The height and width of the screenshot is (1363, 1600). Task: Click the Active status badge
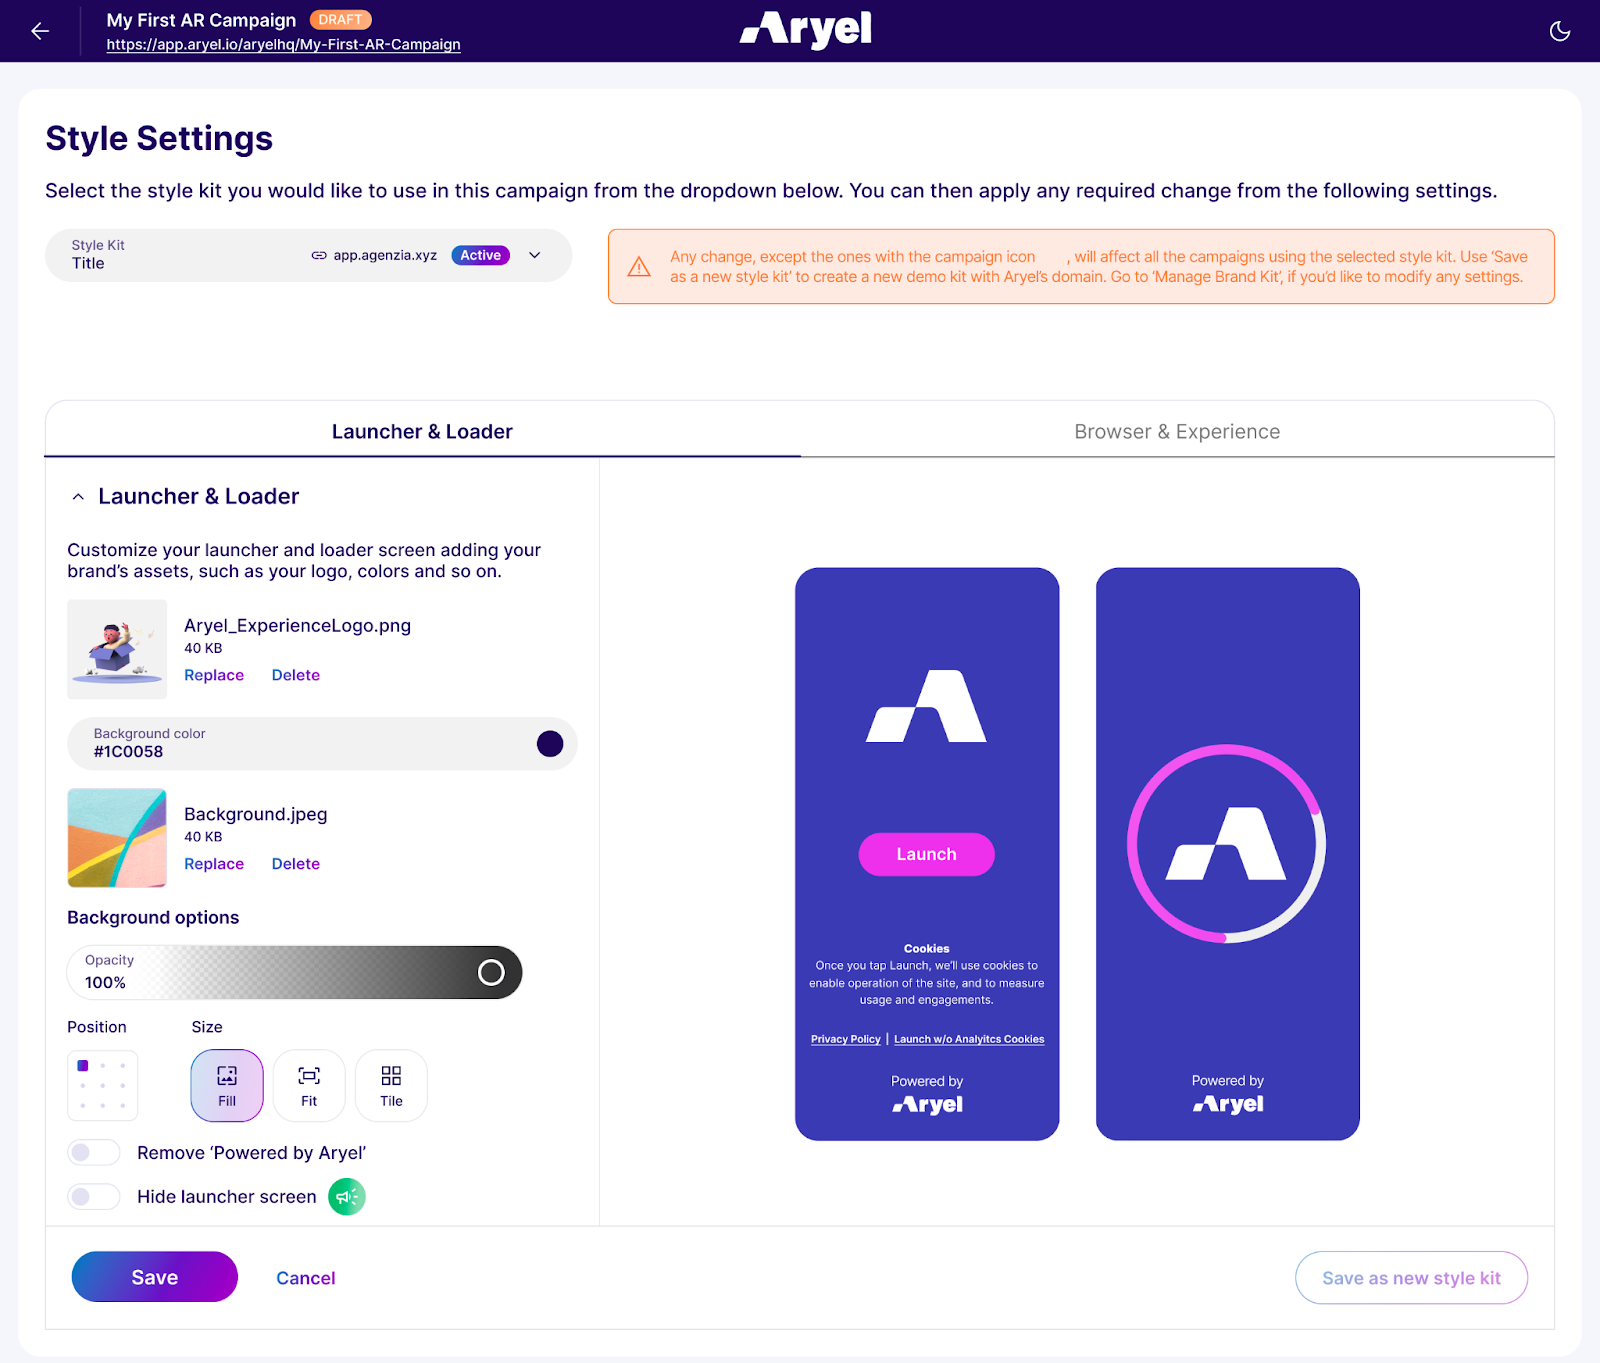(480, 255)
